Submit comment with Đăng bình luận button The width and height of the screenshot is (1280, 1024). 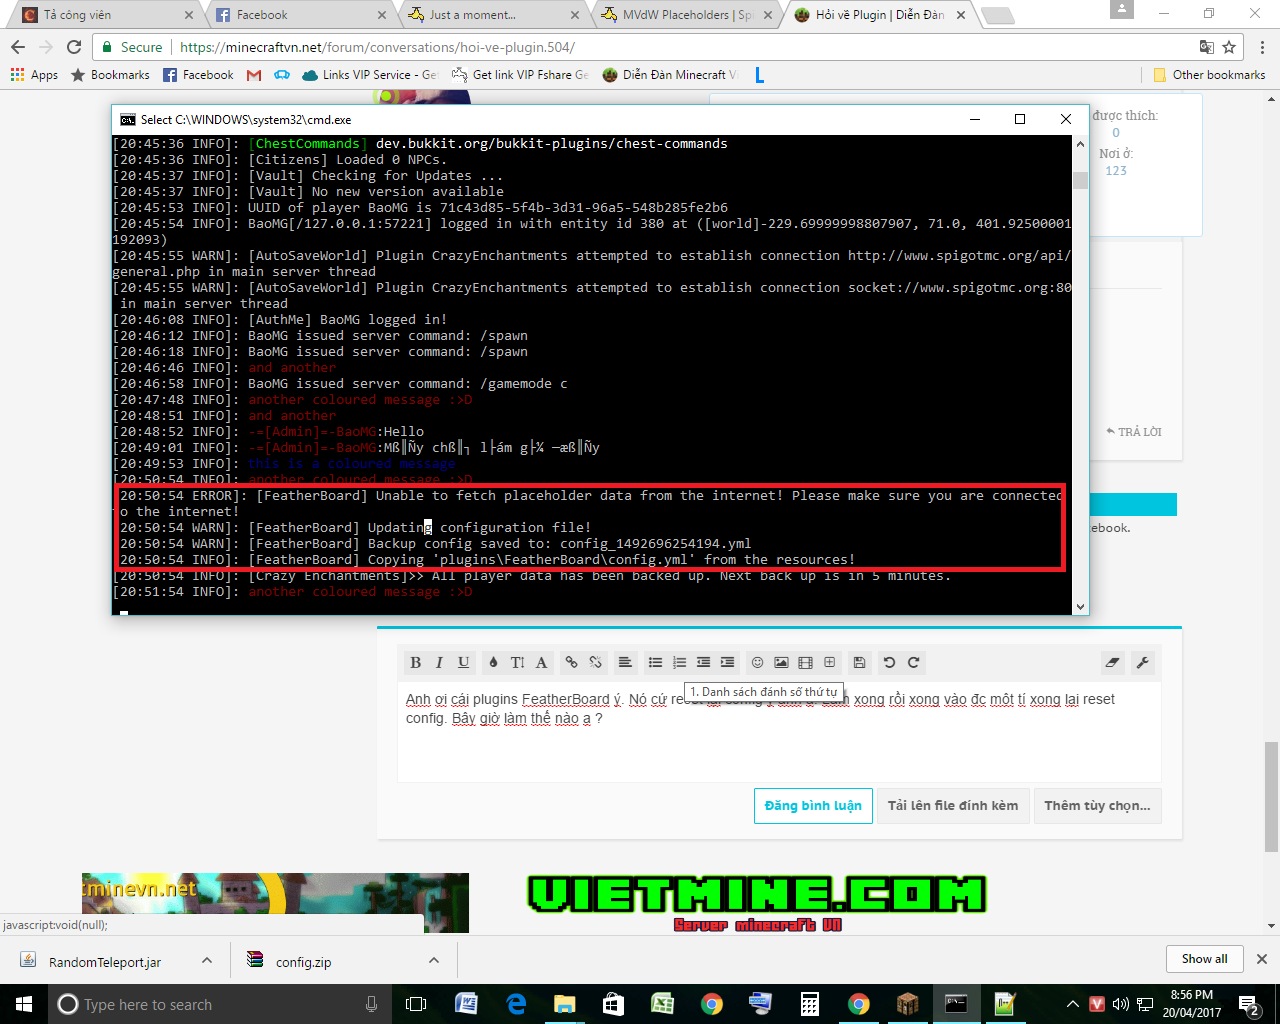tap(812, 806)
